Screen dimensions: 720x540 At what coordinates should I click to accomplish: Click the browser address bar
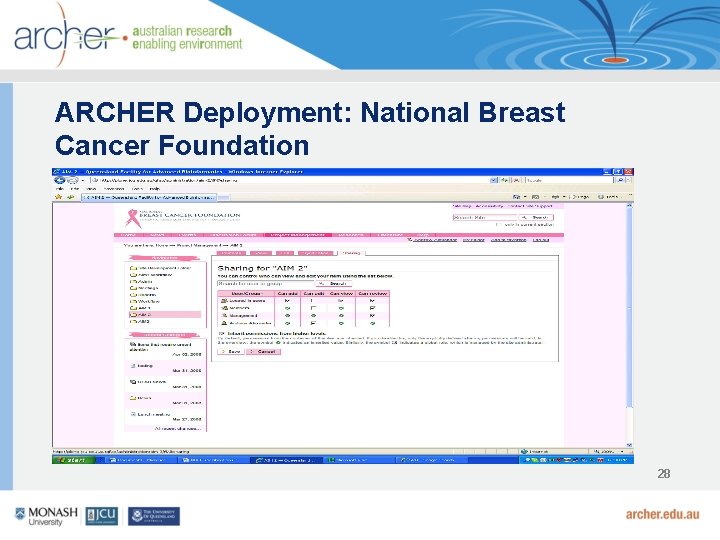tap(290, 180)
